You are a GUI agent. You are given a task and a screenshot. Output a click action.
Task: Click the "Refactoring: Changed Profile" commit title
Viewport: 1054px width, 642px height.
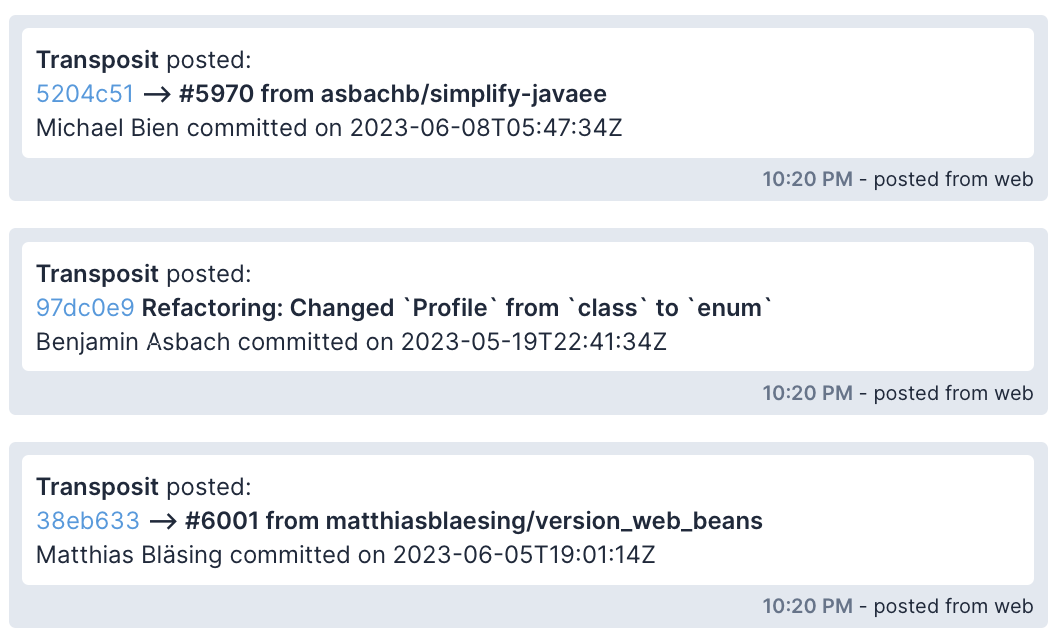[457, 308]
